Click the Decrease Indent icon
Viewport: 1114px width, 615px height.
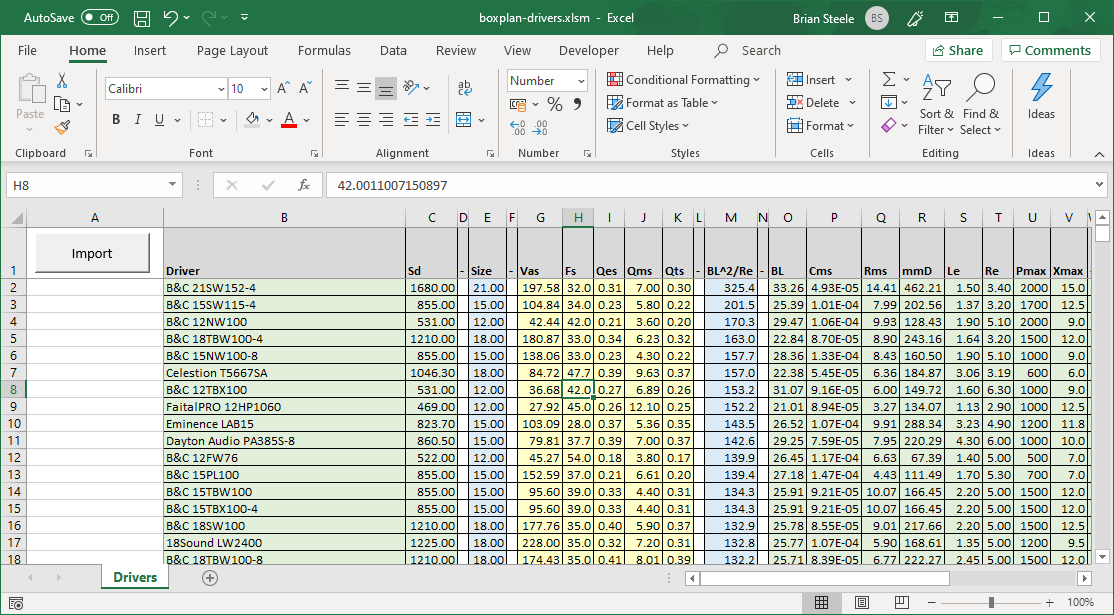(x=411, y=120)
